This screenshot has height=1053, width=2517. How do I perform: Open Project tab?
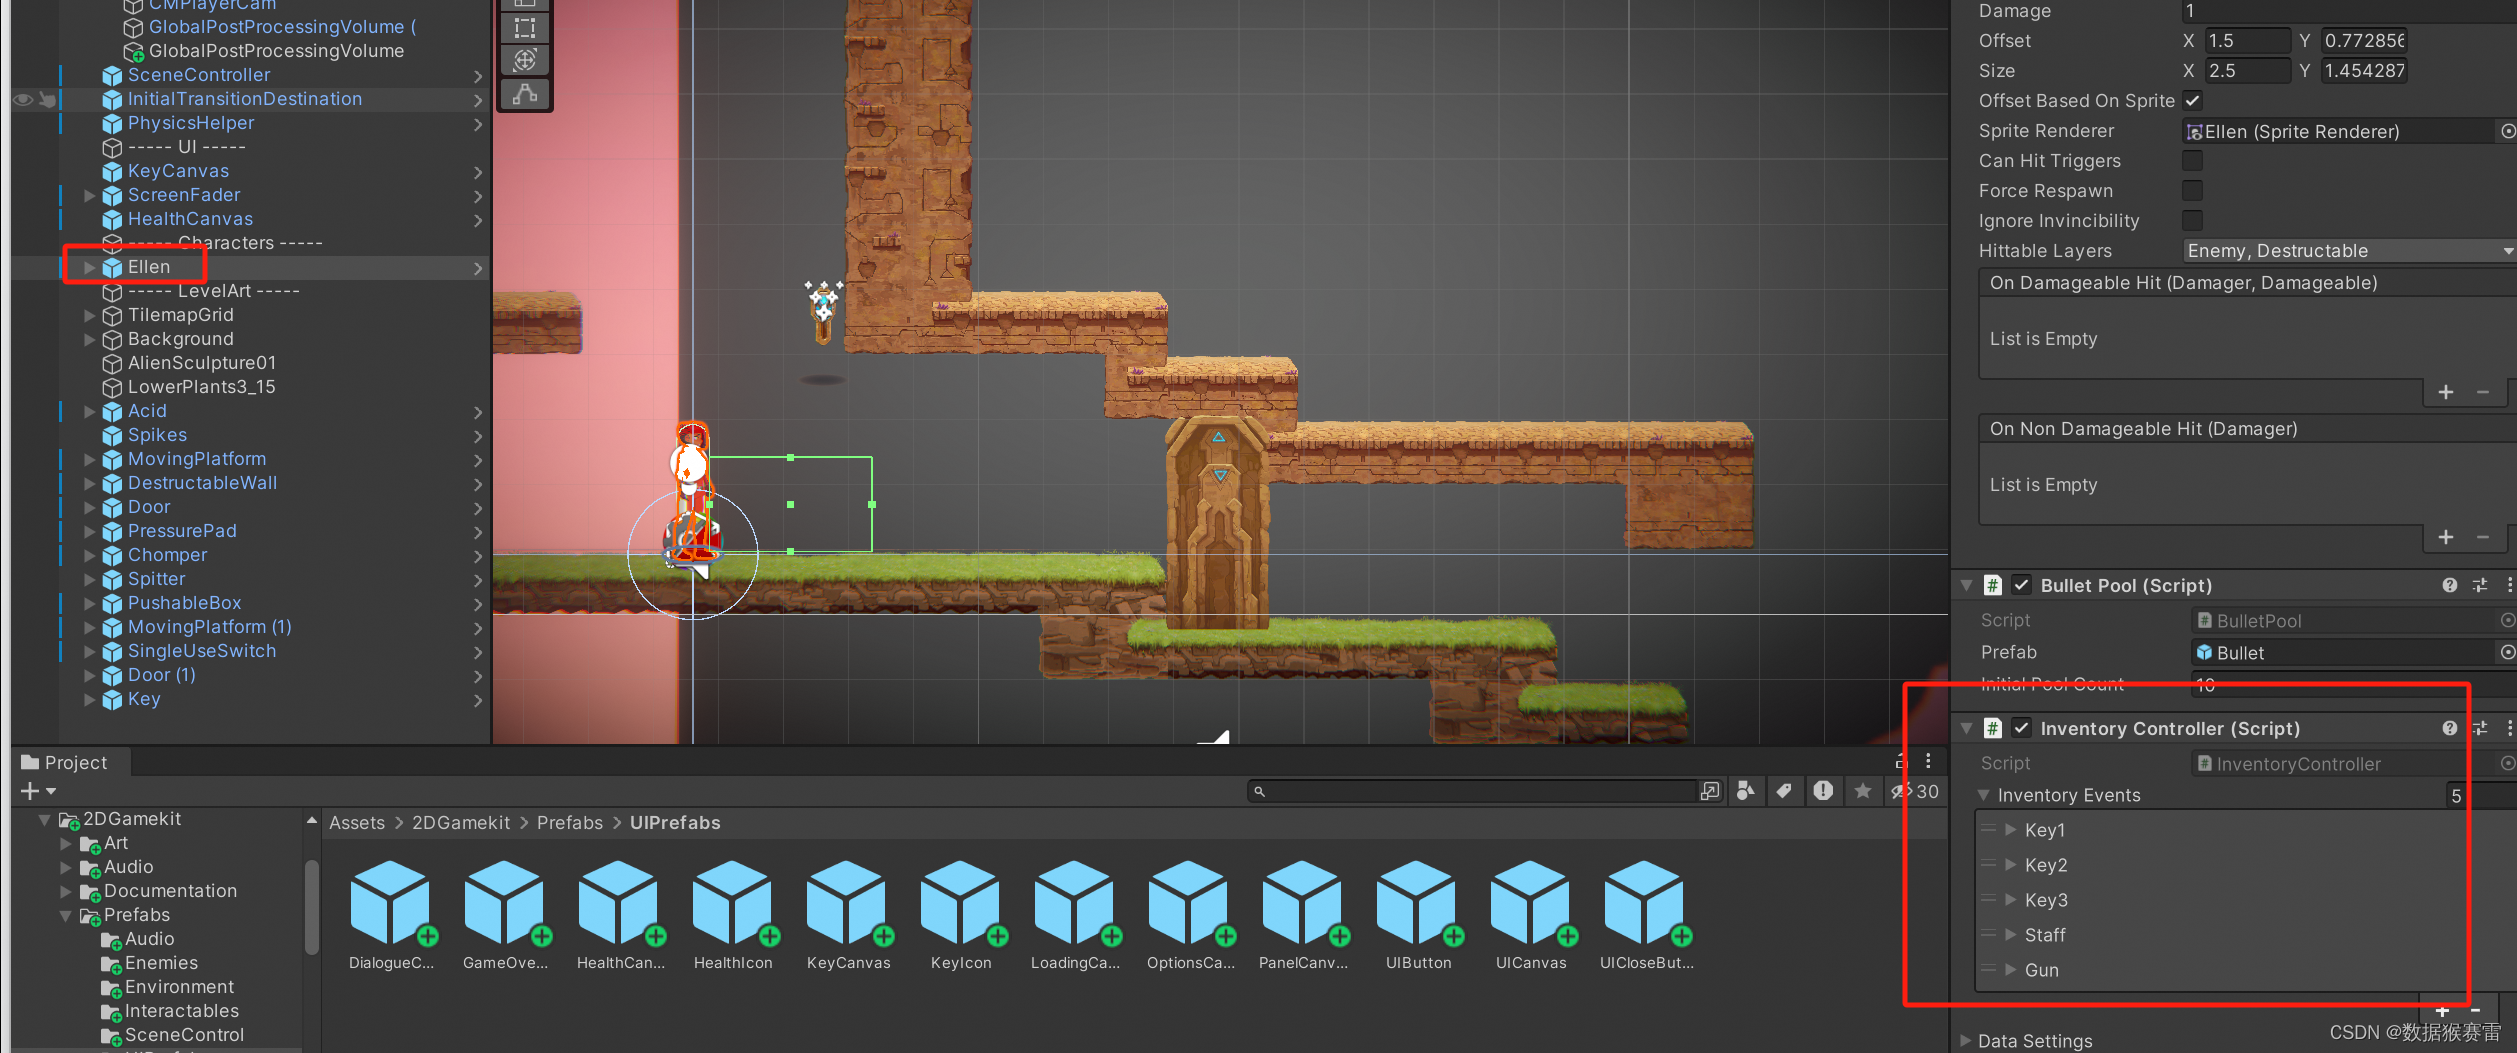(64, 762)
